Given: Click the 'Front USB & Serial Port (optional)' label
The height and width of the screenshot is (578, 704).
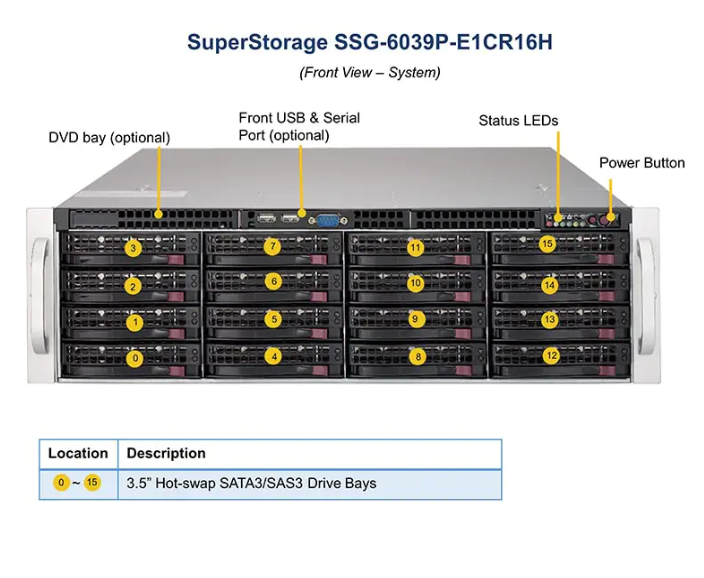Looking at the screenshot, I should tap(299, 126).
